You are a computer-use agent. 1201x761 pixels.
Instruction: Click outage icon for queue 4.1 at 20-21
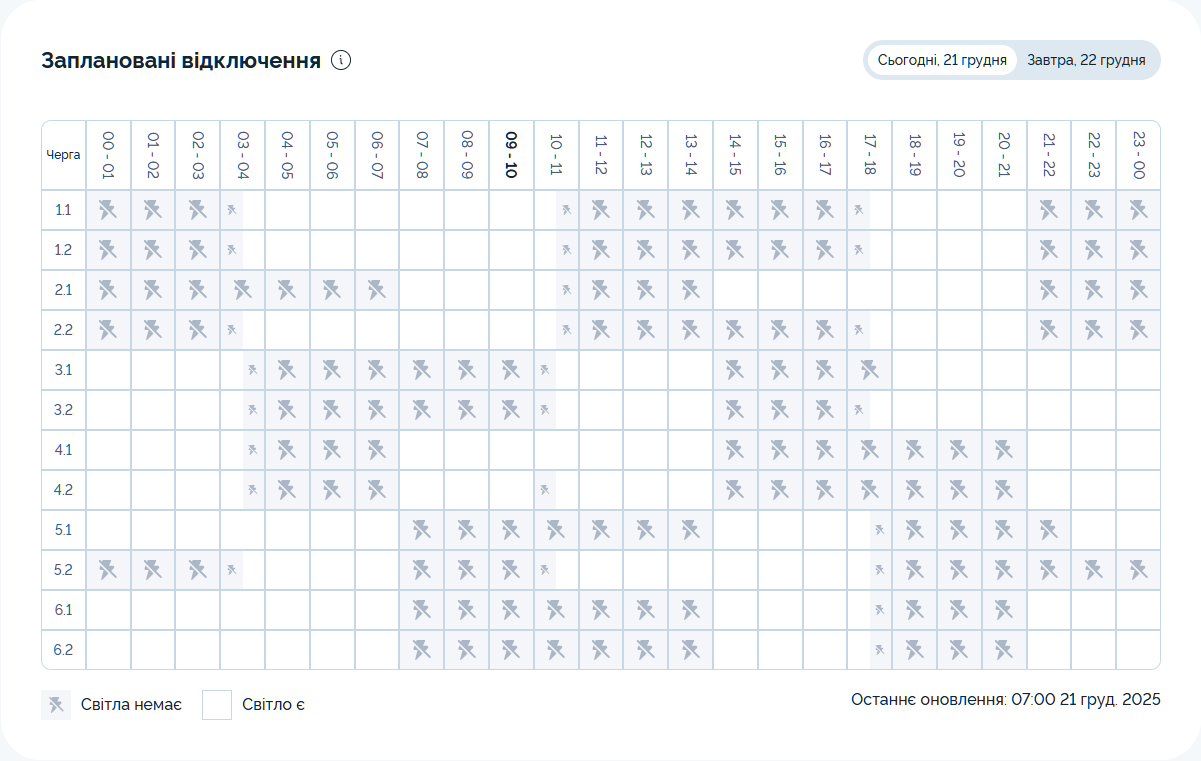point(1004,450)
